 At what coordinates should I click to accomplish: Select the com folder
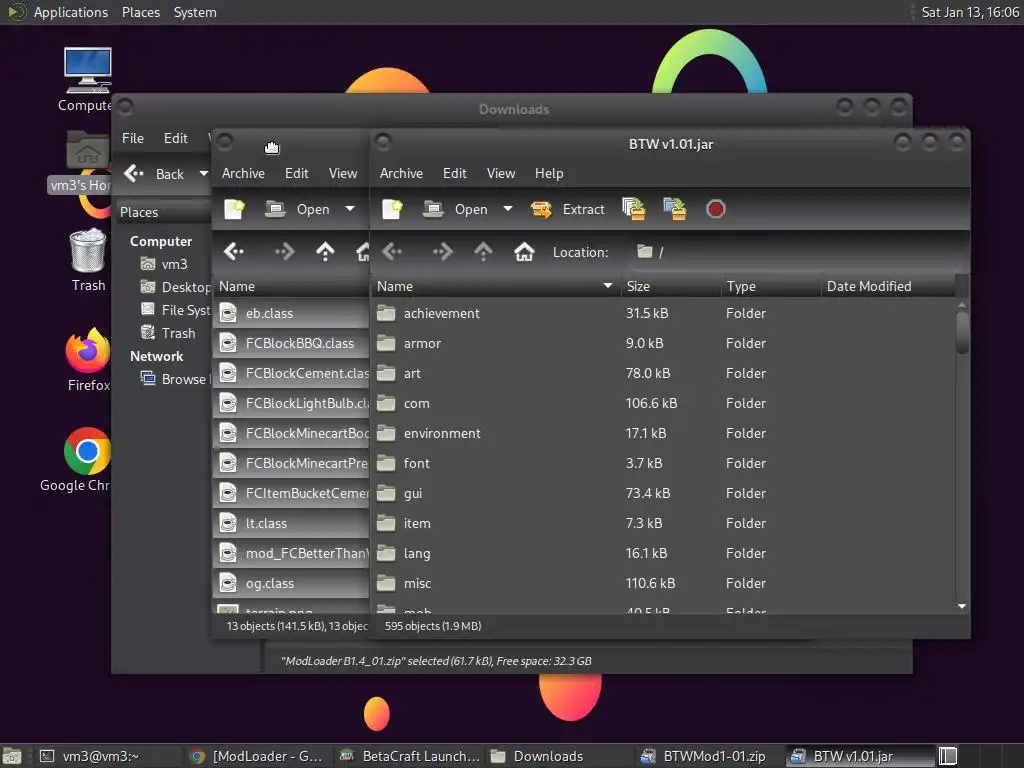click(663, 404)
